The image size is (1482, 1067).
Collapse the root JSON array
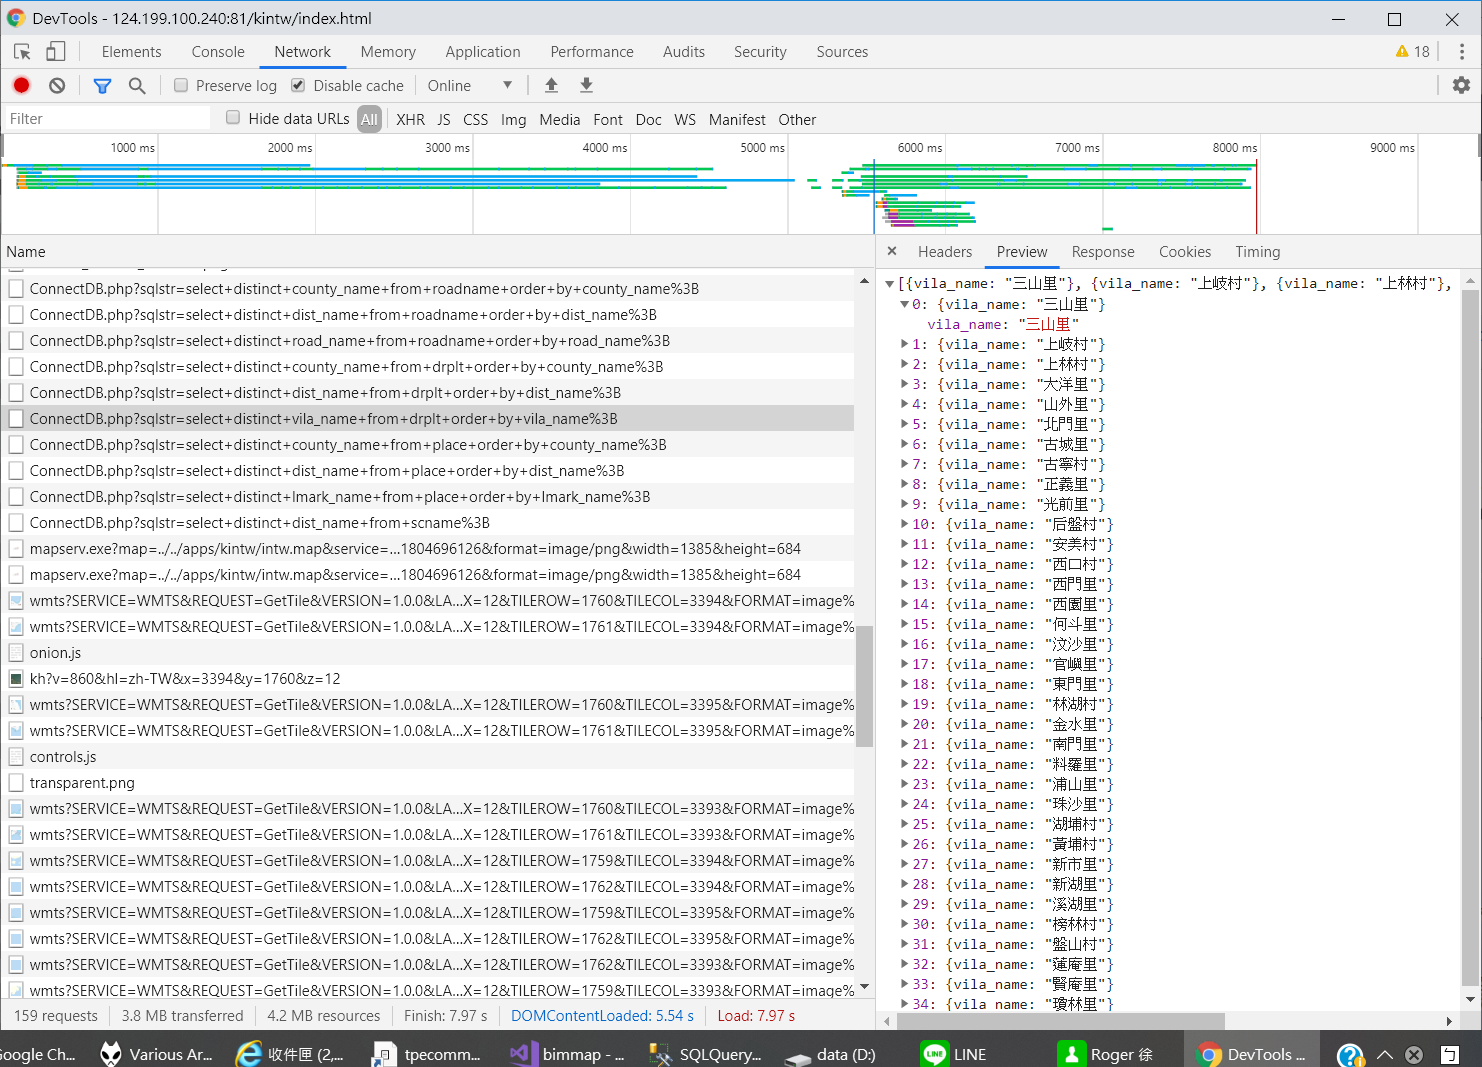point(889,284)
